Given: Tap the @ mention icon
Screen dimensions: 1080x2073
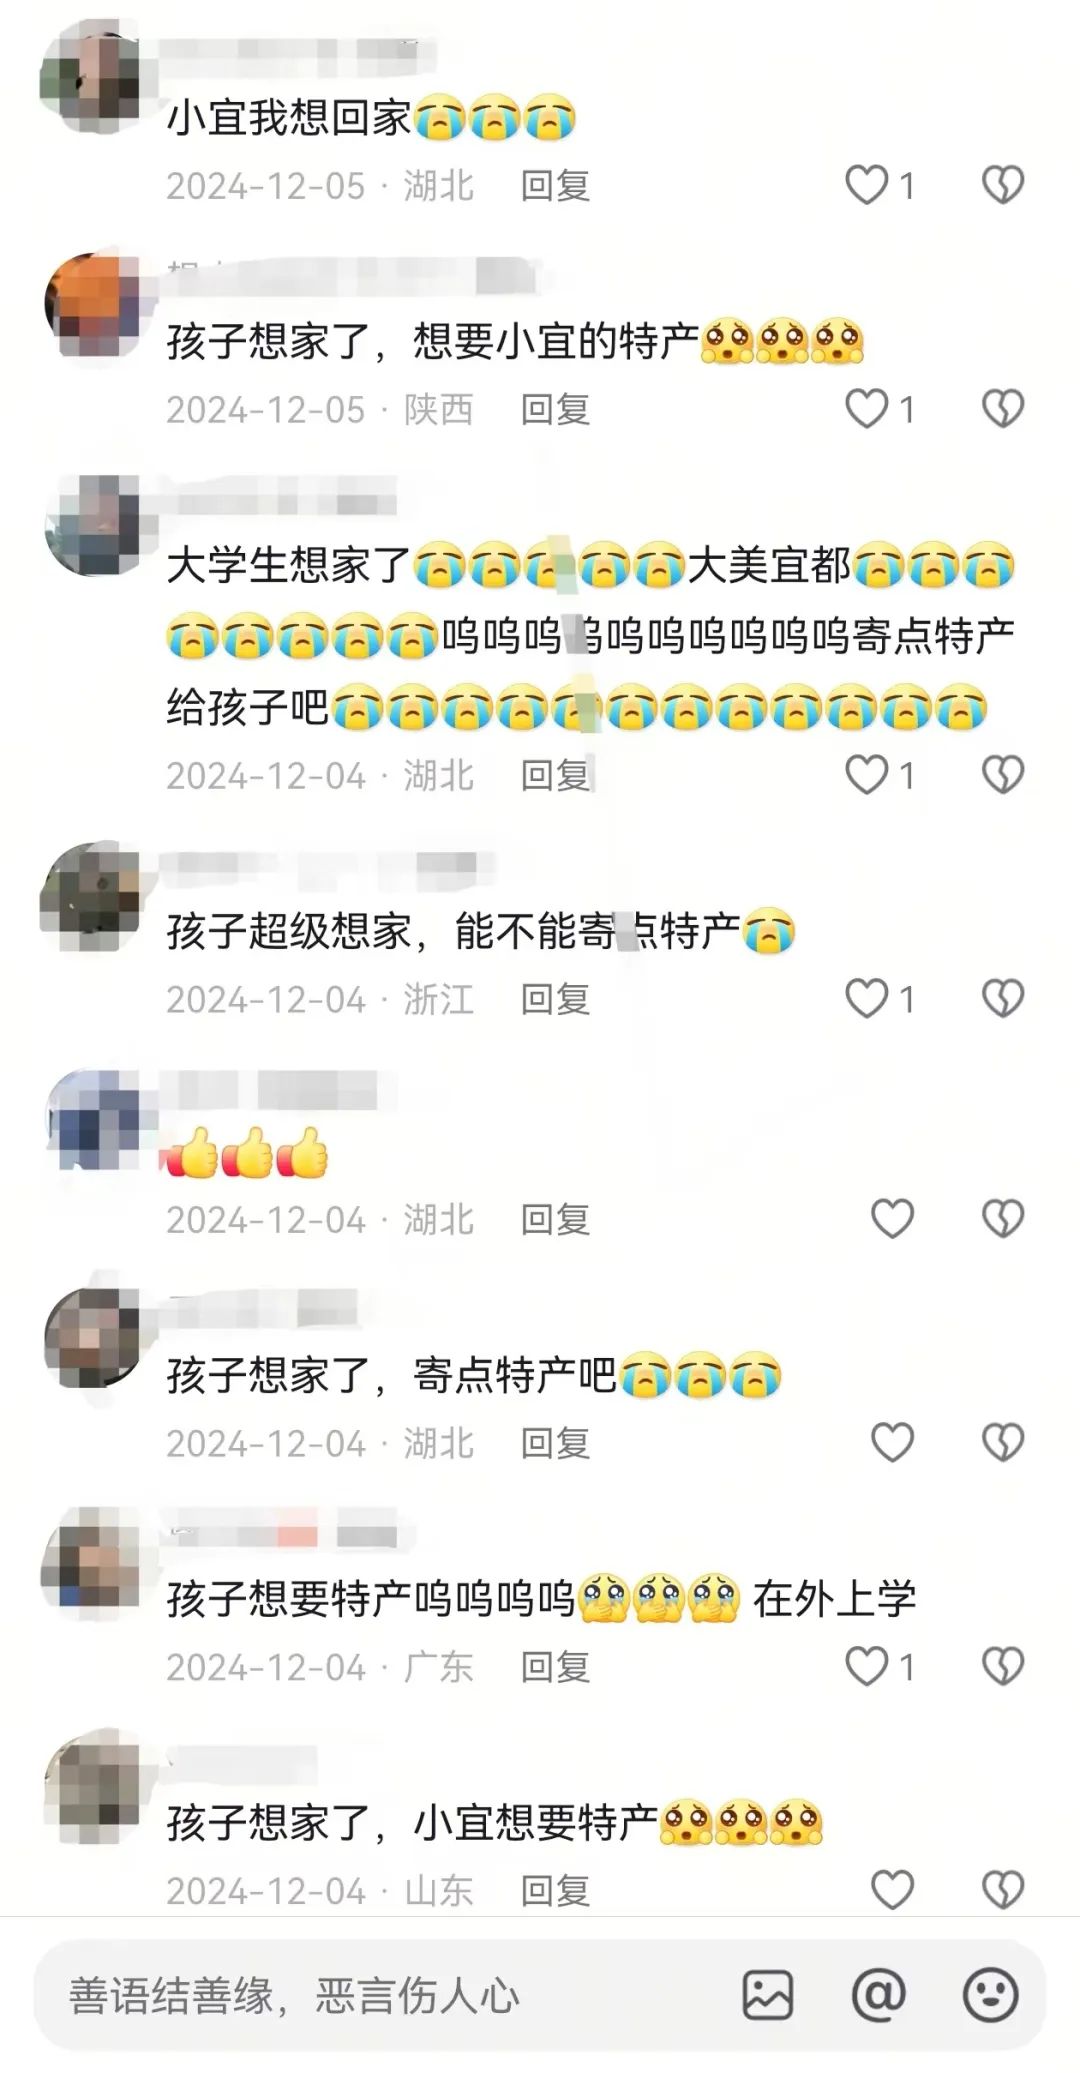Looking at the screenshot, I should tap(878, 1995).
